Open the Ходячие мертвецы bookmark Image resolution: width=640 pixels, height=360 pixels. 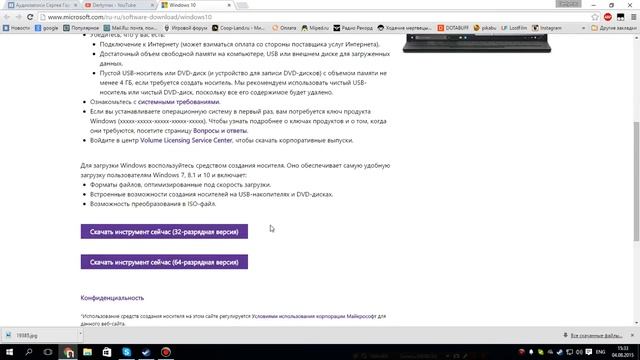404,28
